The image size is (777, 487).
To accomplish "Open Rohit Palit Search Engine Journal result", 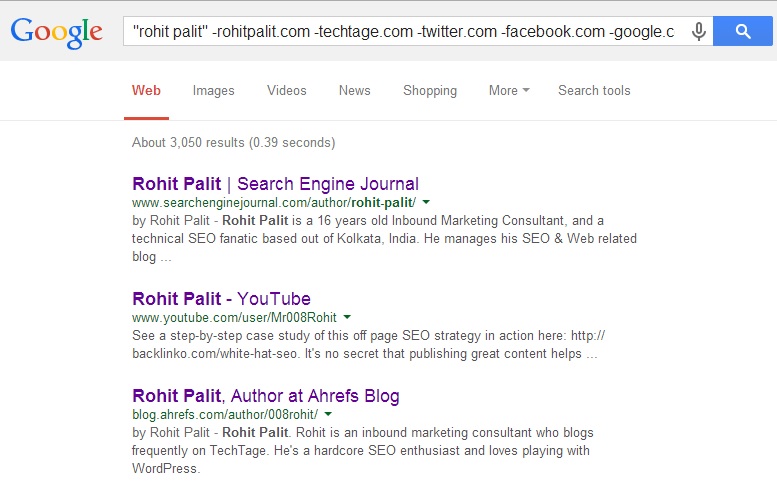I will pyautogui.click(x=276, y=184).
